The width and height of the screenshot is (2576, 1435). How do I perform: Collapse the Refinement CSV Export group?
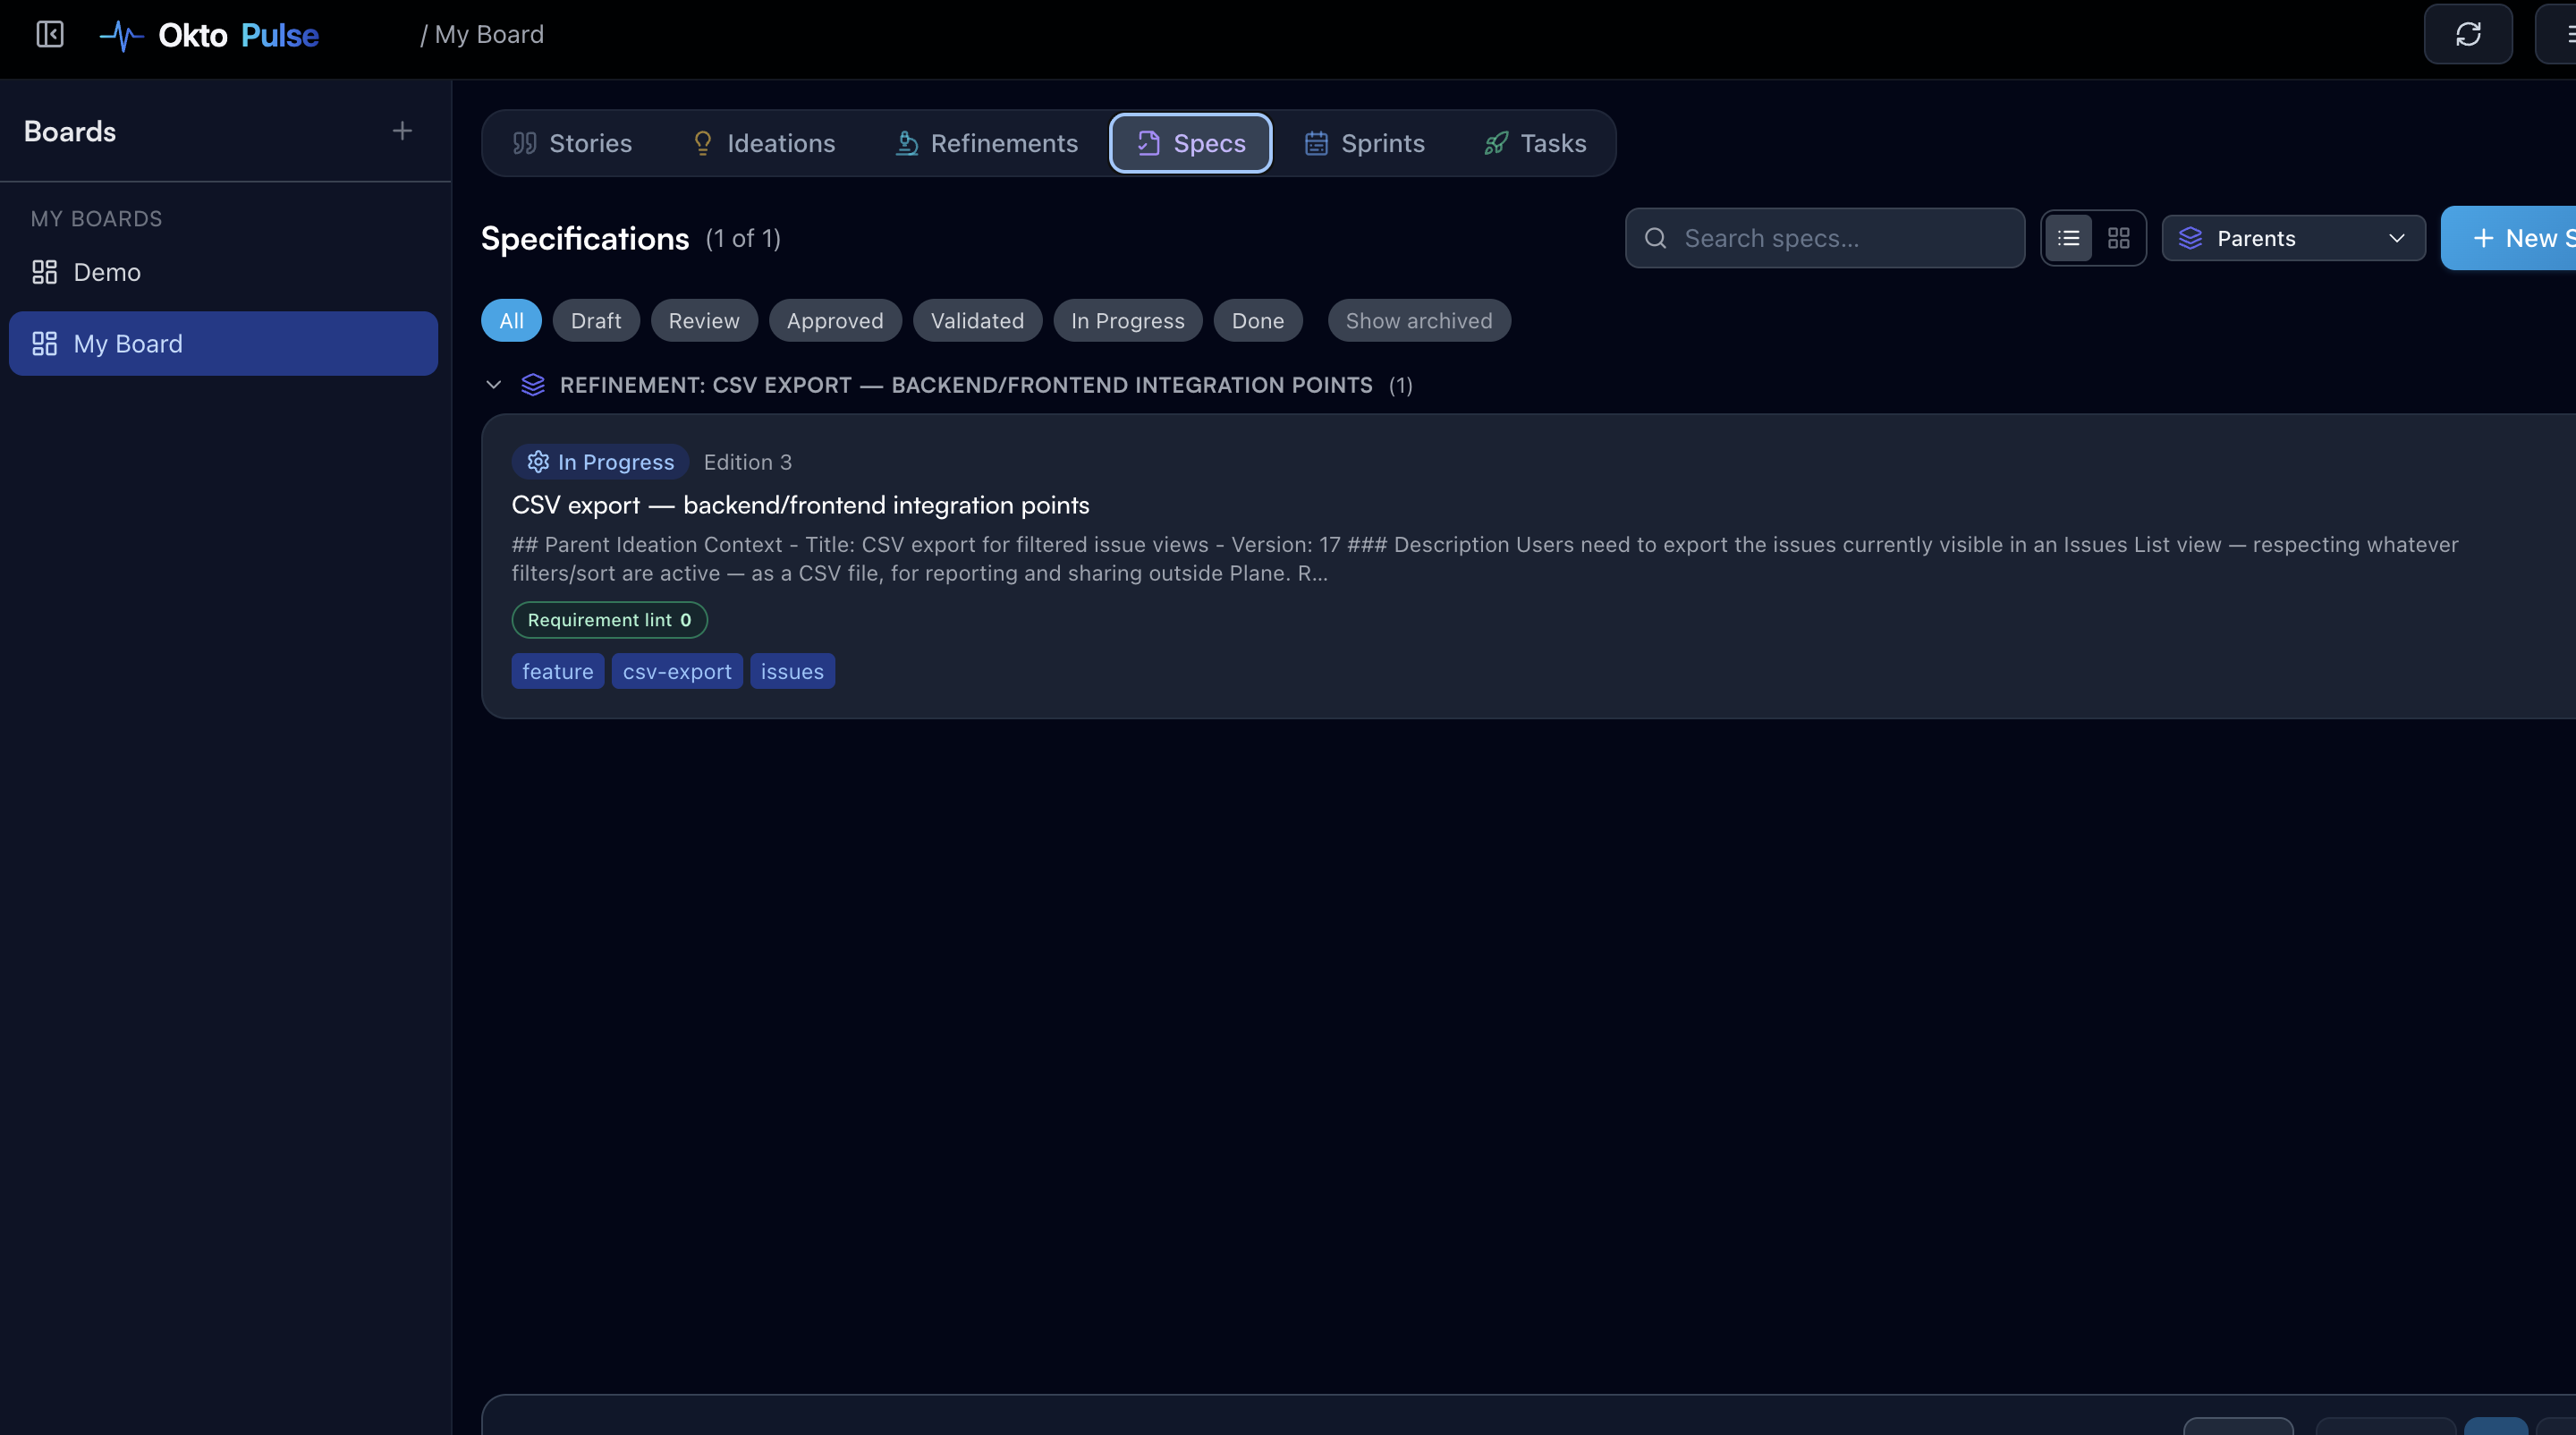[493, 385]
